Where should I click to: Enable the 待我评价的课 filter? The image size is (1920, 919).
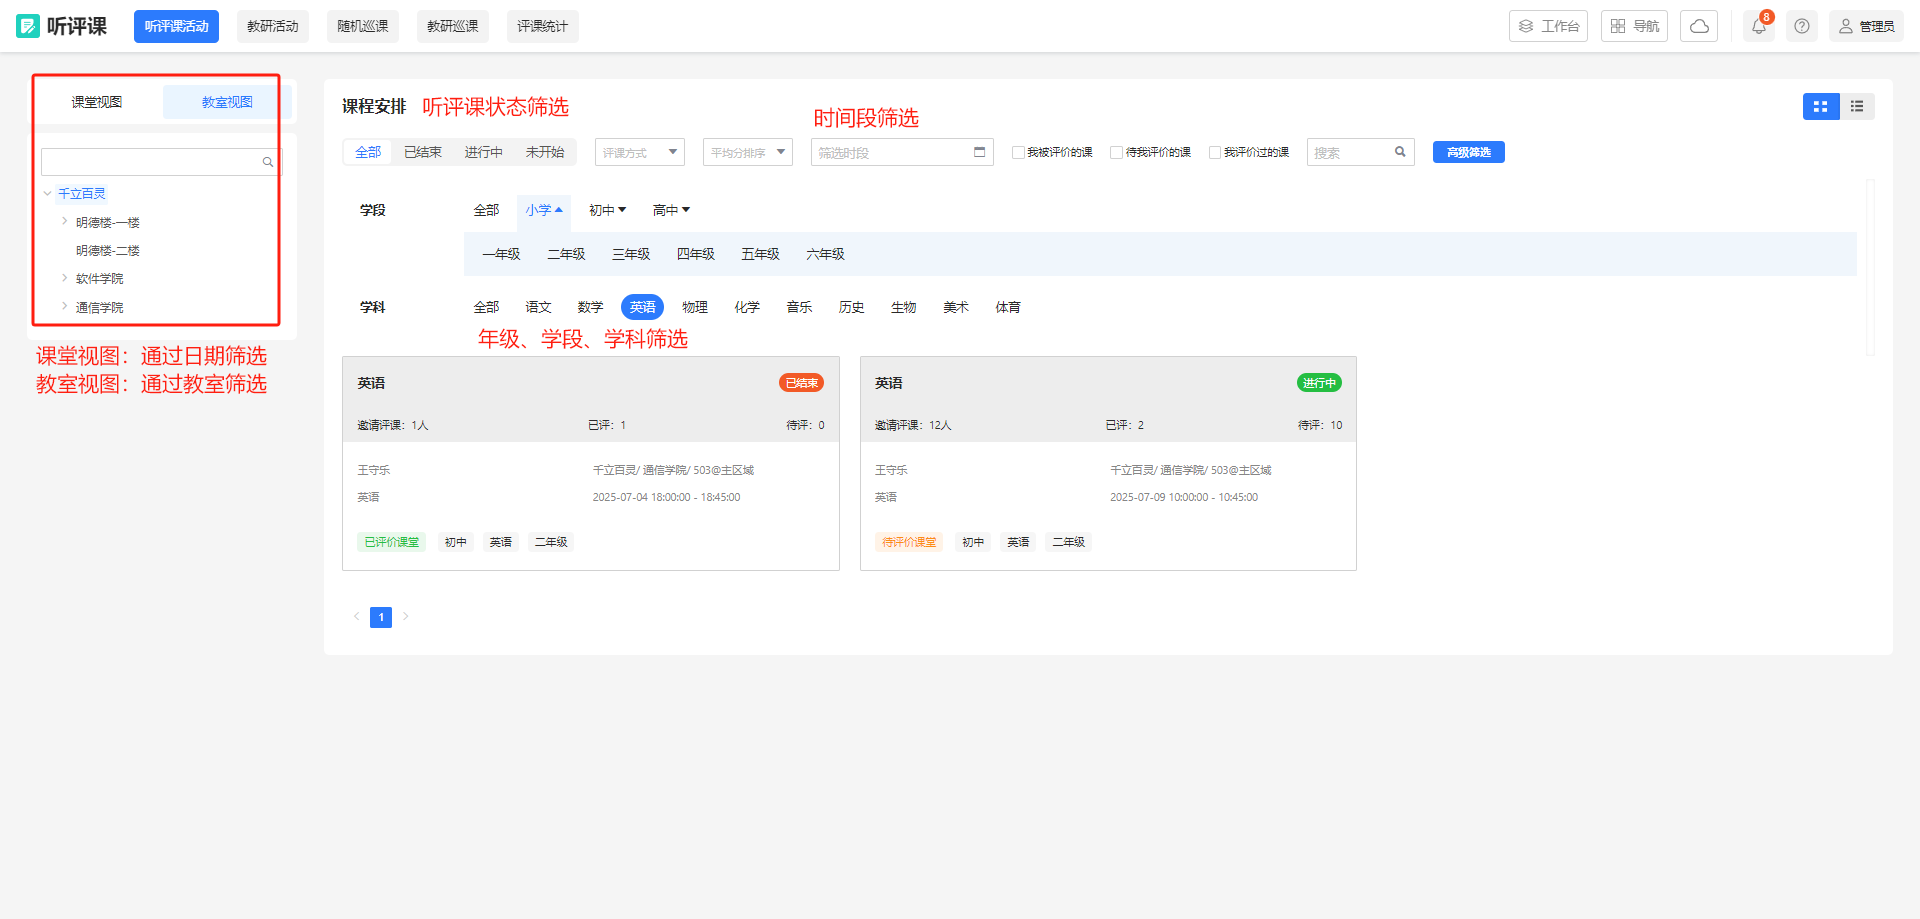[1116, 153]
